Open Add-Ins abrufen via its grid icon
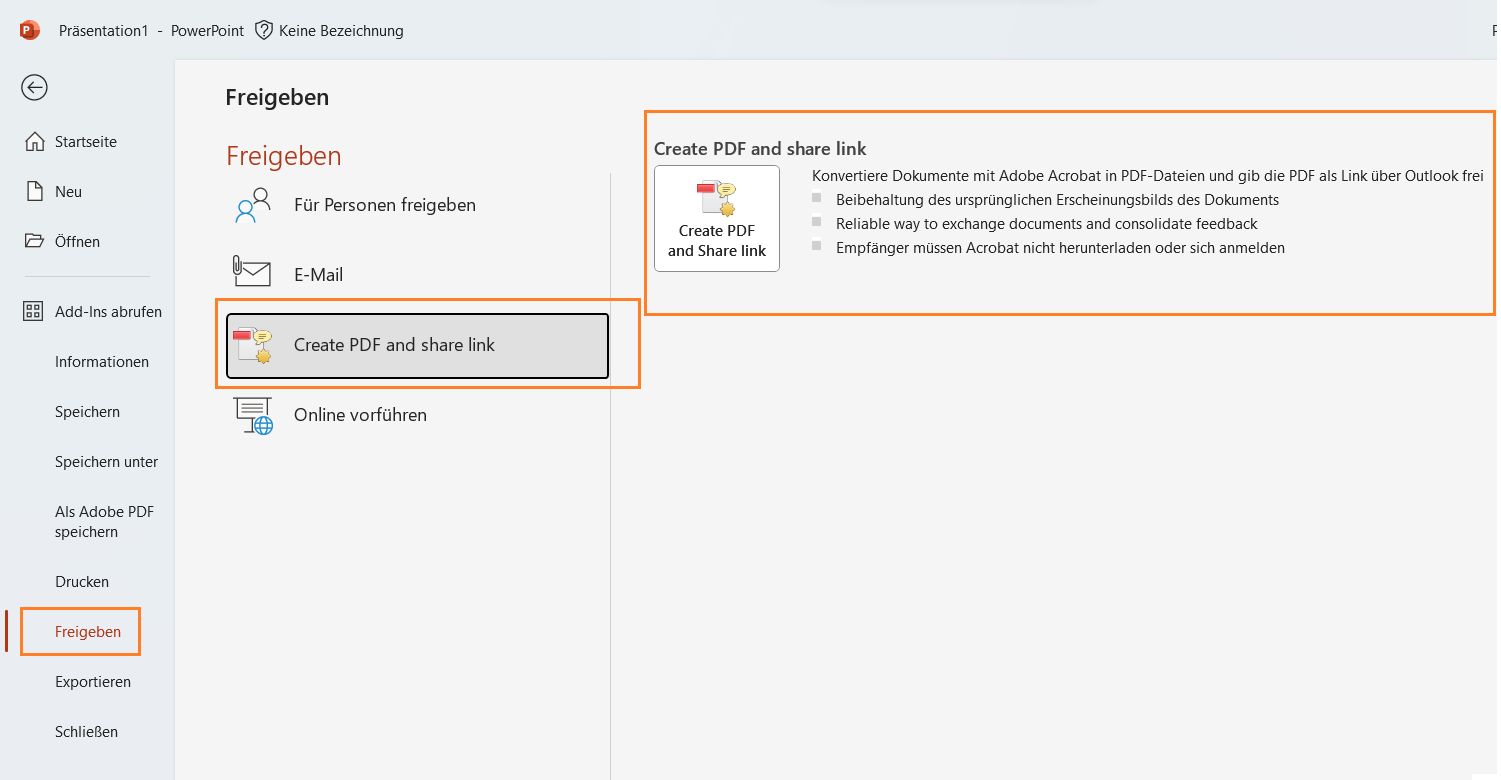This screenshot has width=1501, height=780. point(33,311)
